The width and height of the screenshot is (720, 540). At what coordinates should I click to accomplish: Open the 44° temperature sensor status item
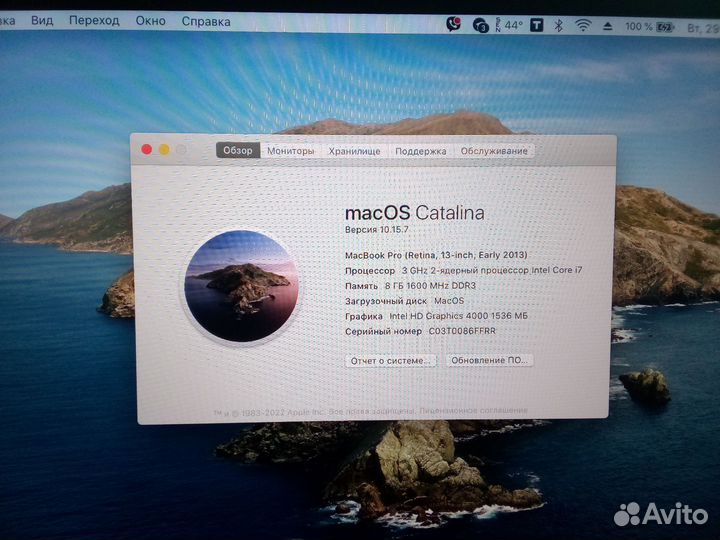[509, 25]
